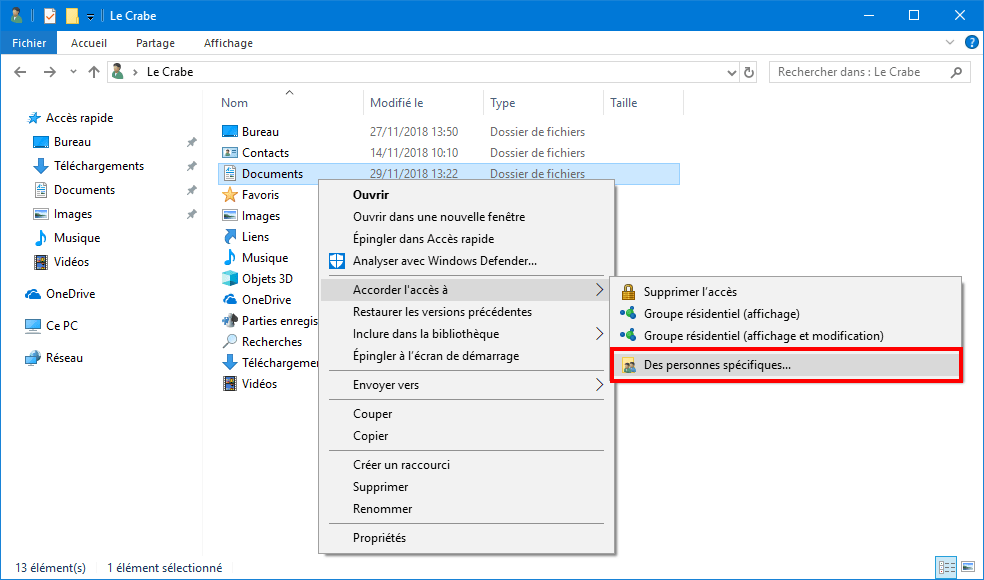The width and height of the screenshot is (984, 580).
Task: Switch to the Affichage ribbon tab
Action: pos(228,43)
